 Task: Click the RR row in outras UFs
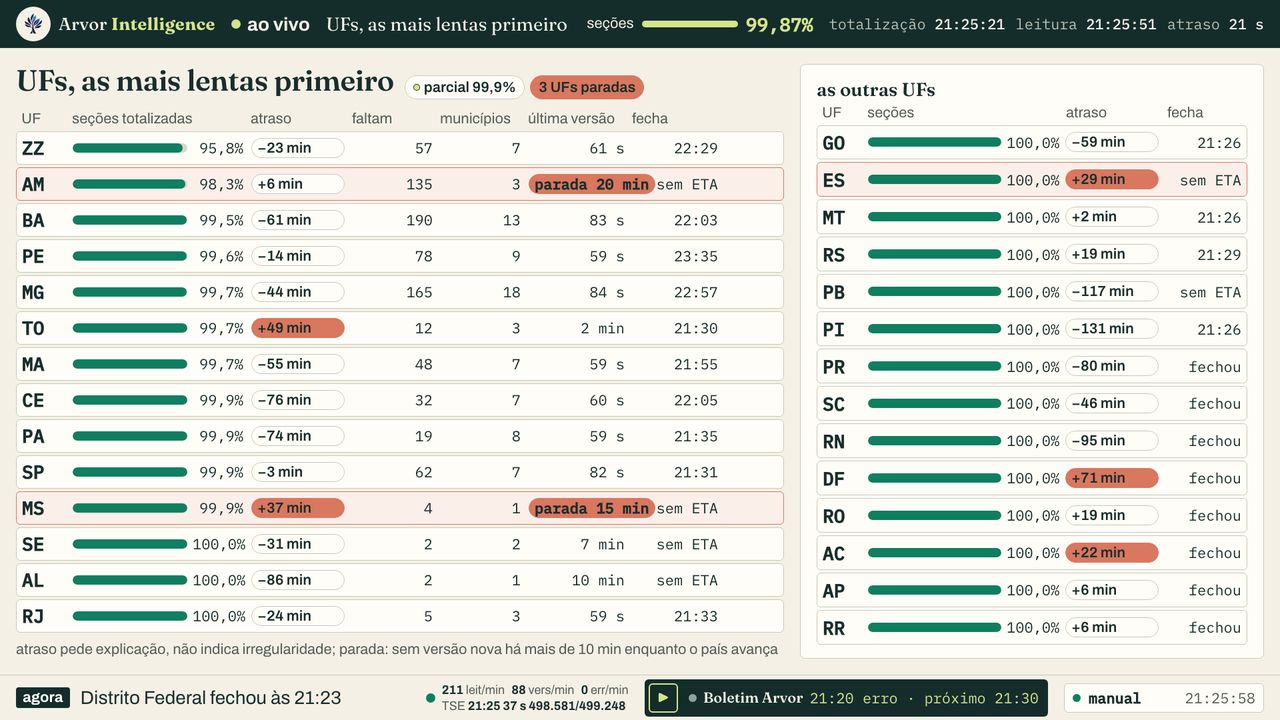[1032, 628]
